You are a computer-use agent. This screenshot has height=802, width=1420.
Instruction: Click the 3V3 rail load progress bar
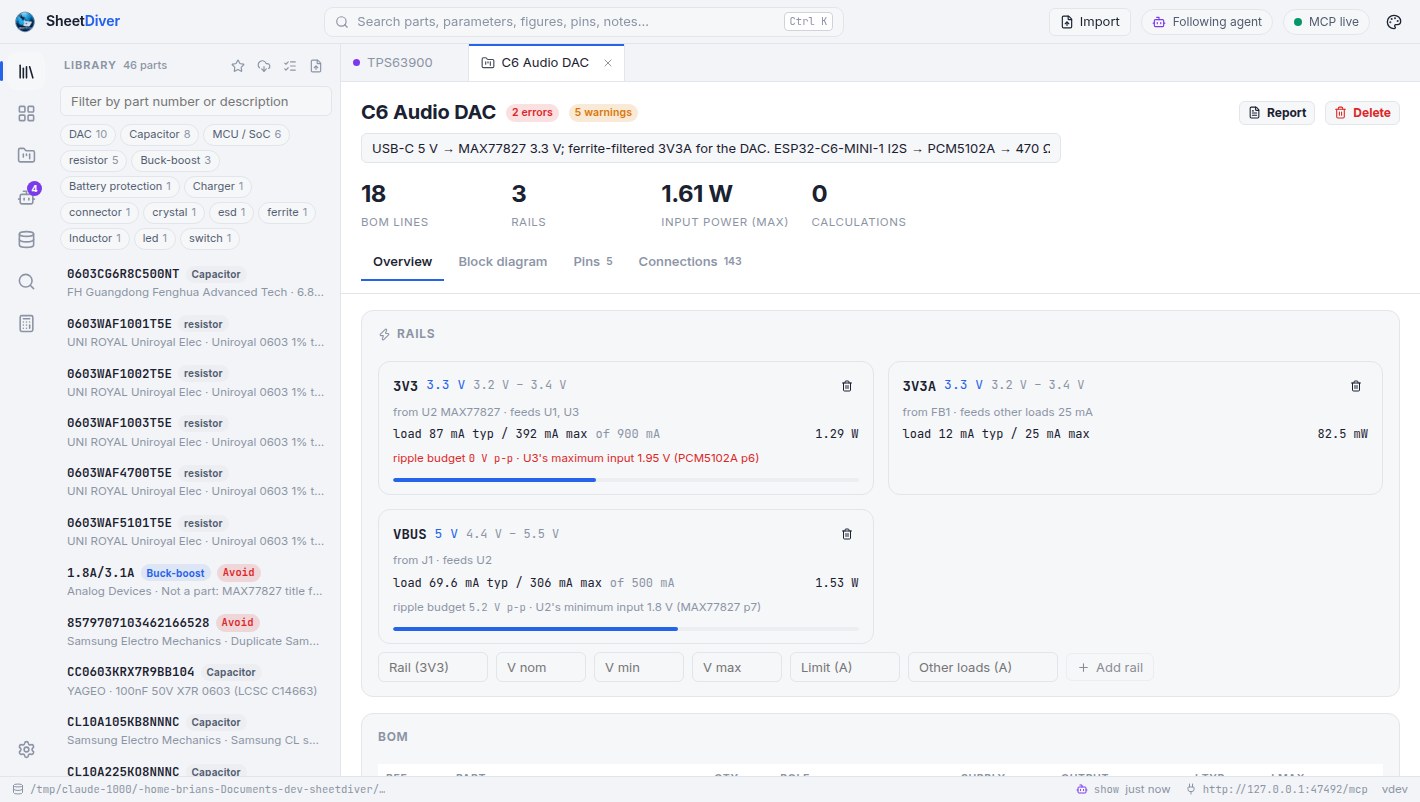click(626, 480)
